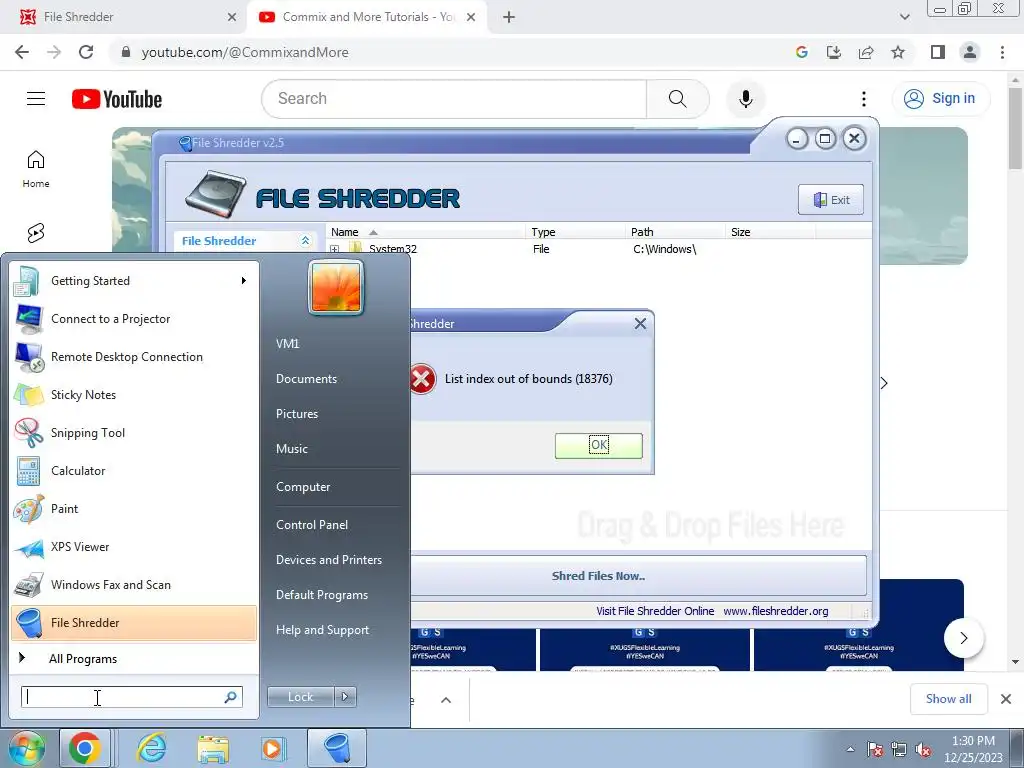Open Control Panel from Start menu
1024x768 pixels.
pos(312,525)
